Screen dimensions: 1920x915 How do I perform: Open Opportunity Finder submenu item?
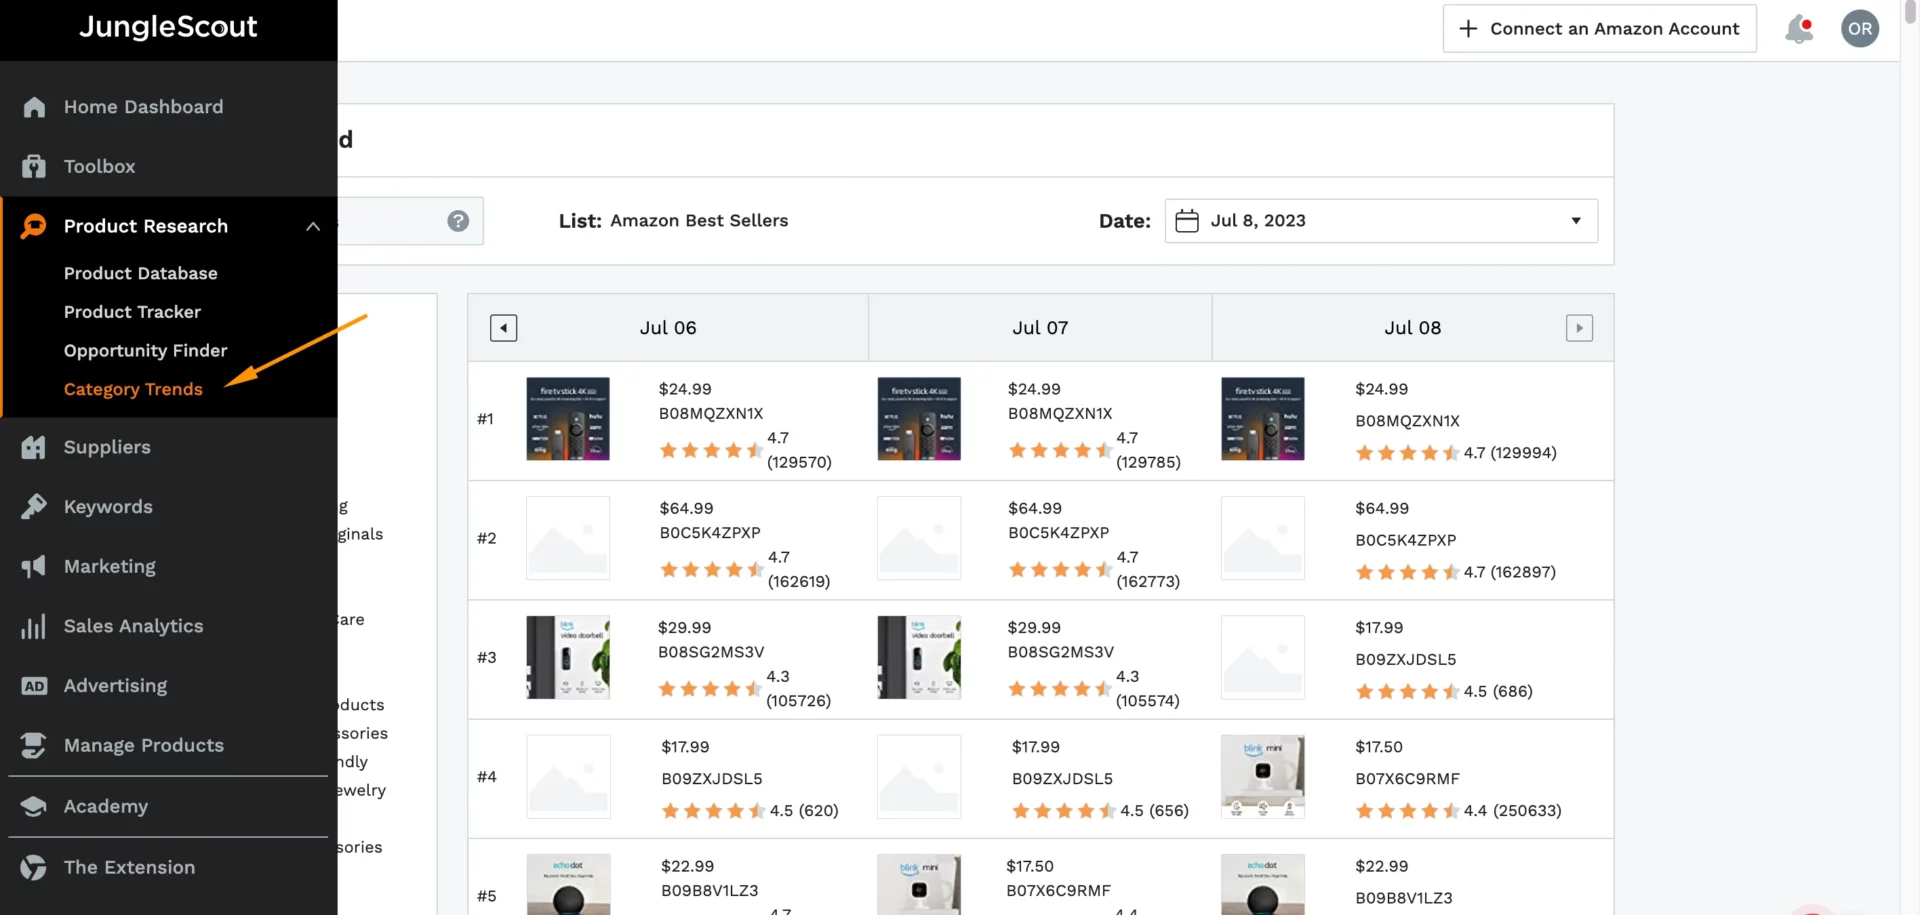(145, 351)
